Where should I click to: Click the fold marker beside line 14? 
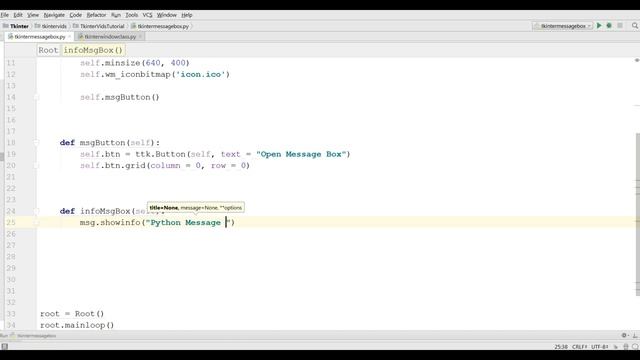coord(36,97)
